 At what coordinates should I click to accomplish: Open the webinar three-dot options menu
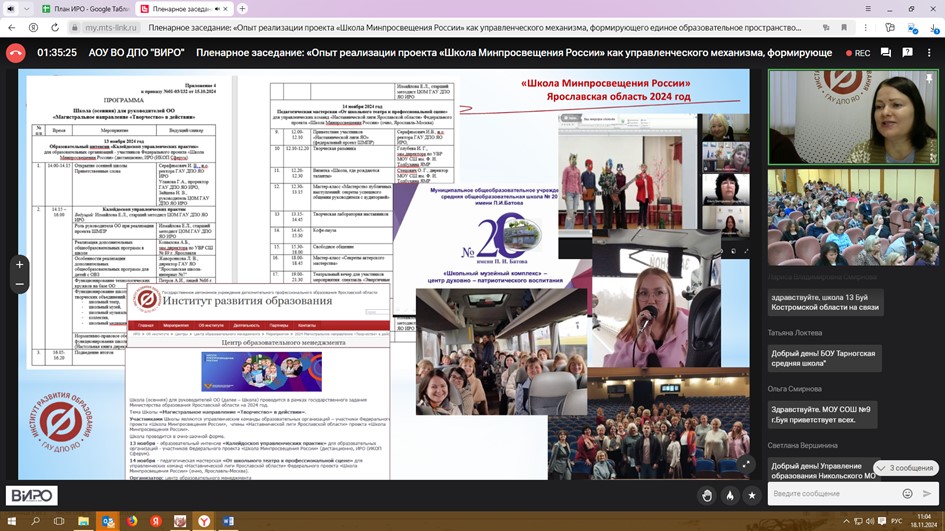929,53
